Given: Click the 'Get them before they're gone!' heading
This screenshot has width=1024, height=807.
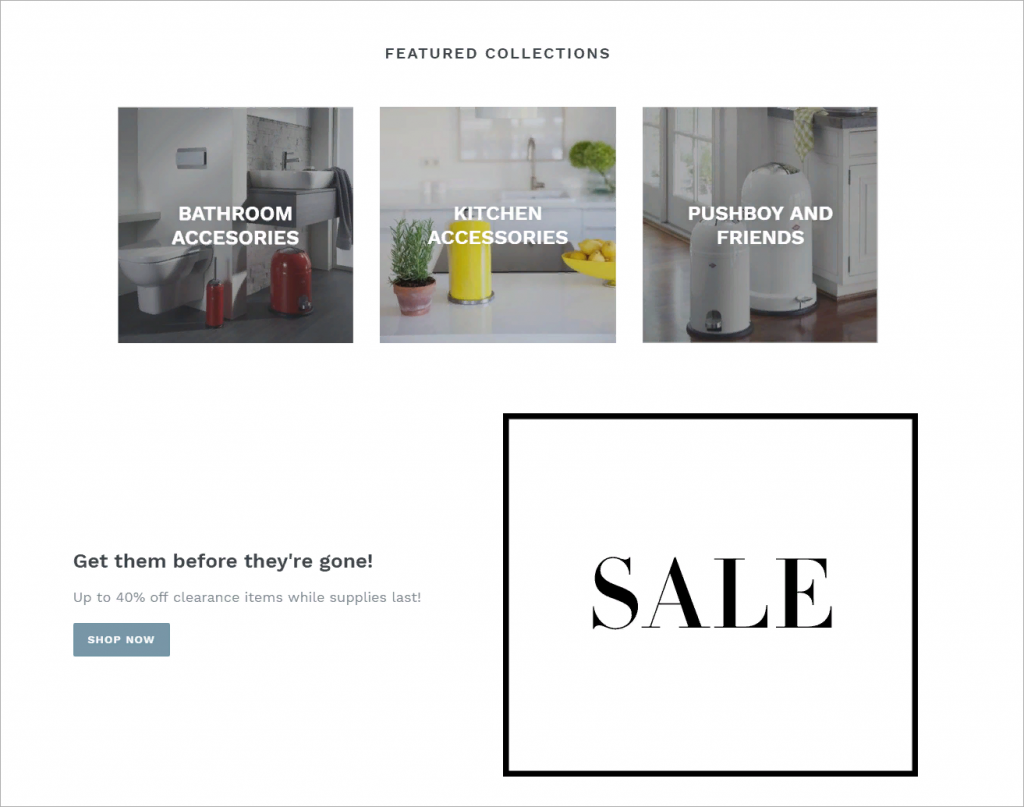Looking at the screenshot, I should coord(223,561).
